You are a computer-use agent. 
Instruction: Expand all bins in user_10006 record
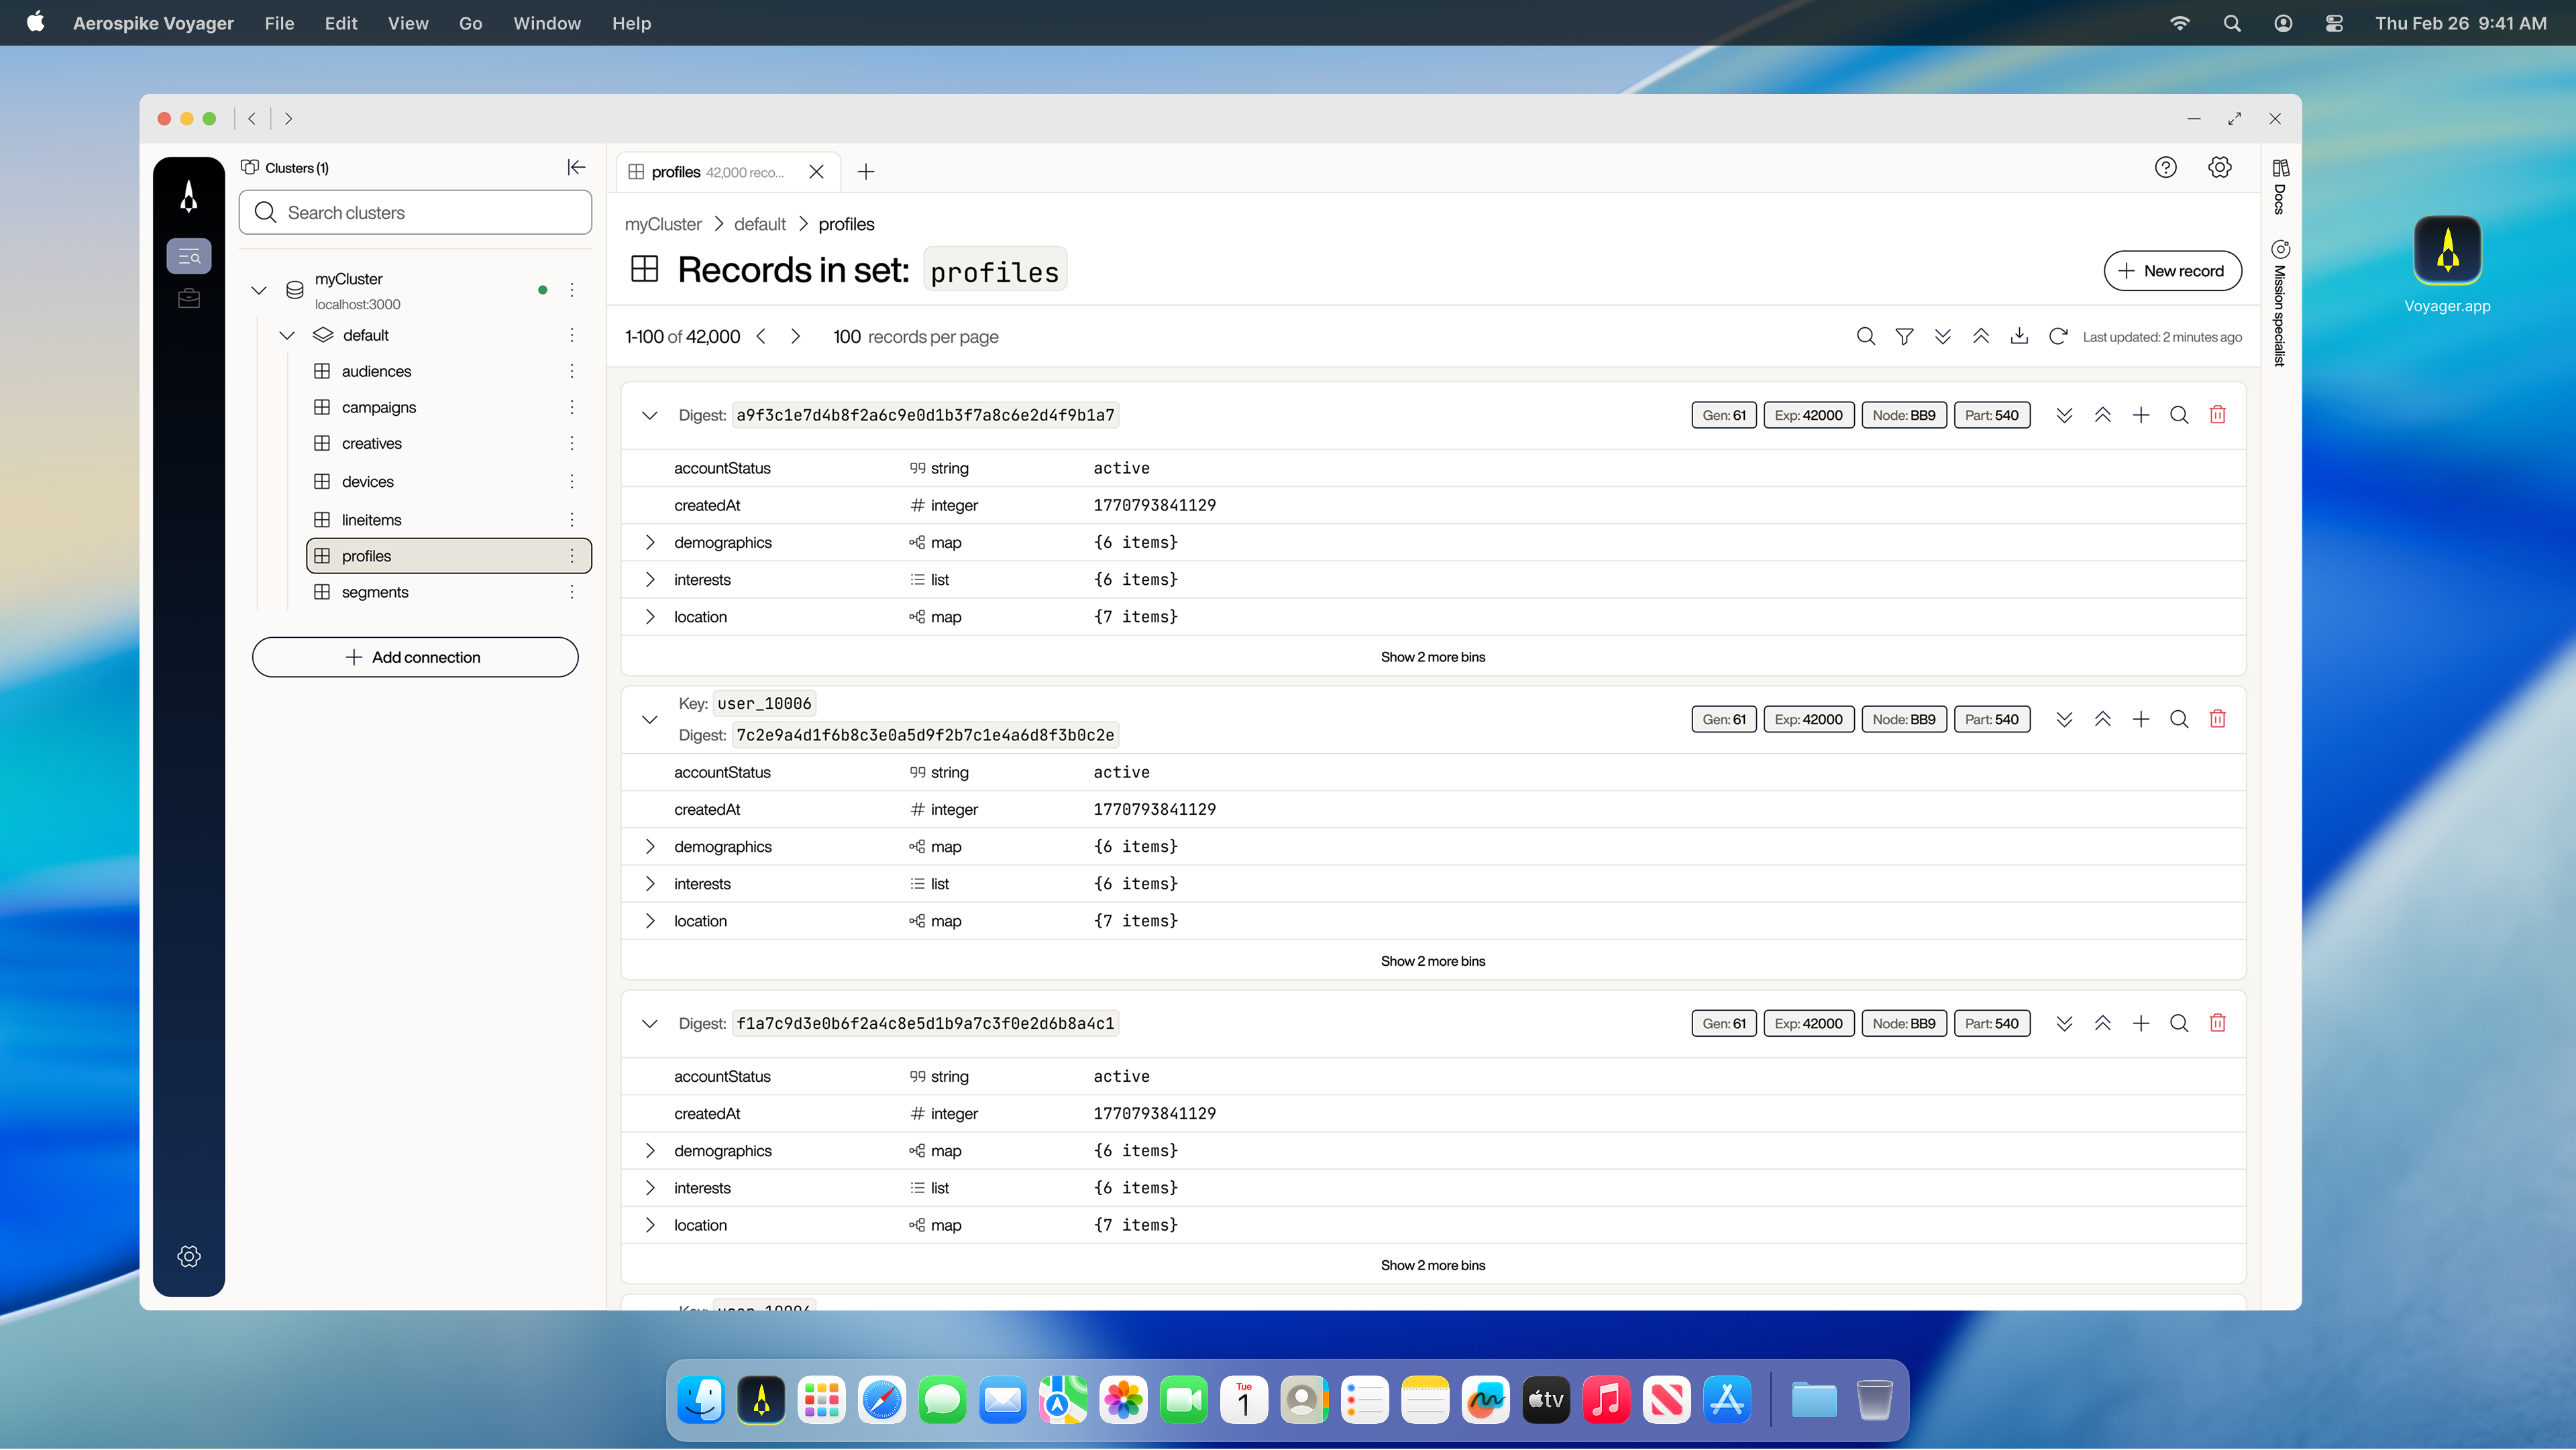tap(2064, 719)
